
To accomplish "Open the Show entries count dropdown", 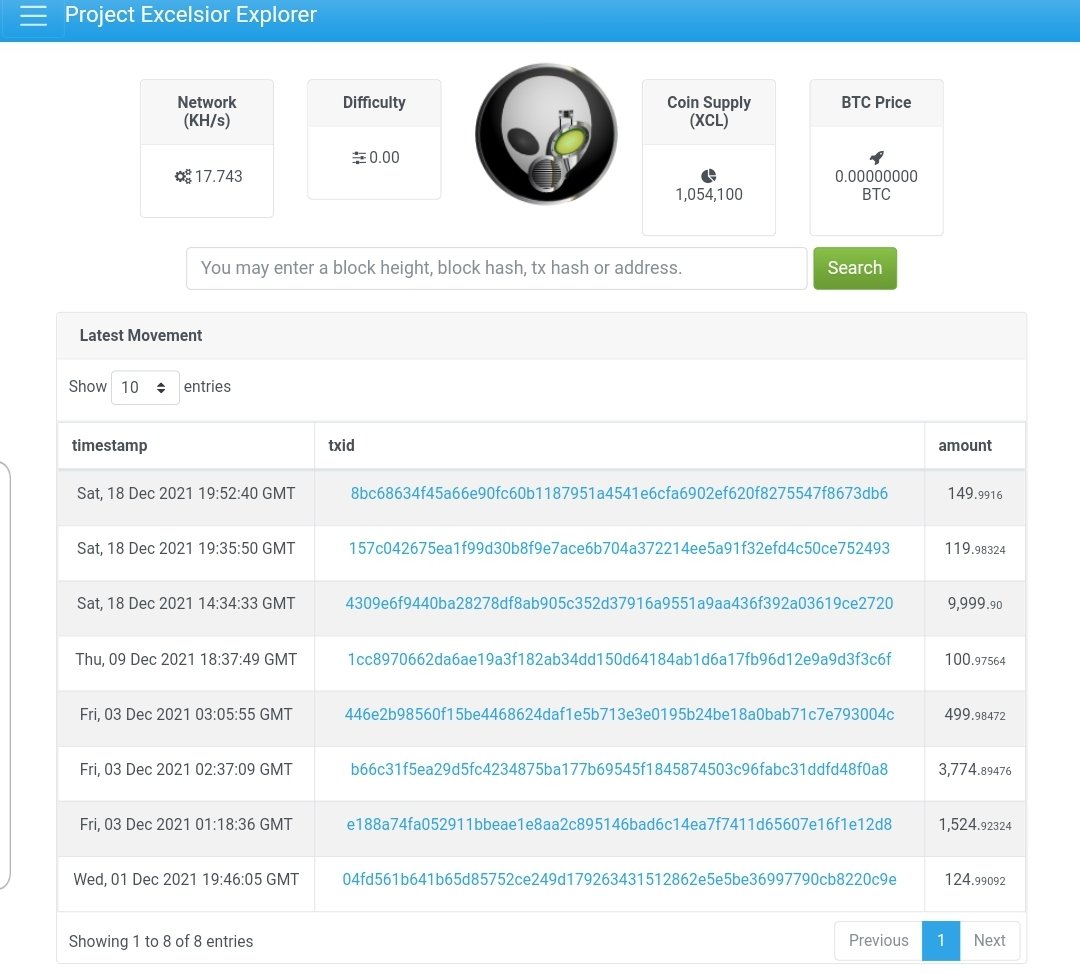I will (x=145, y=387).
